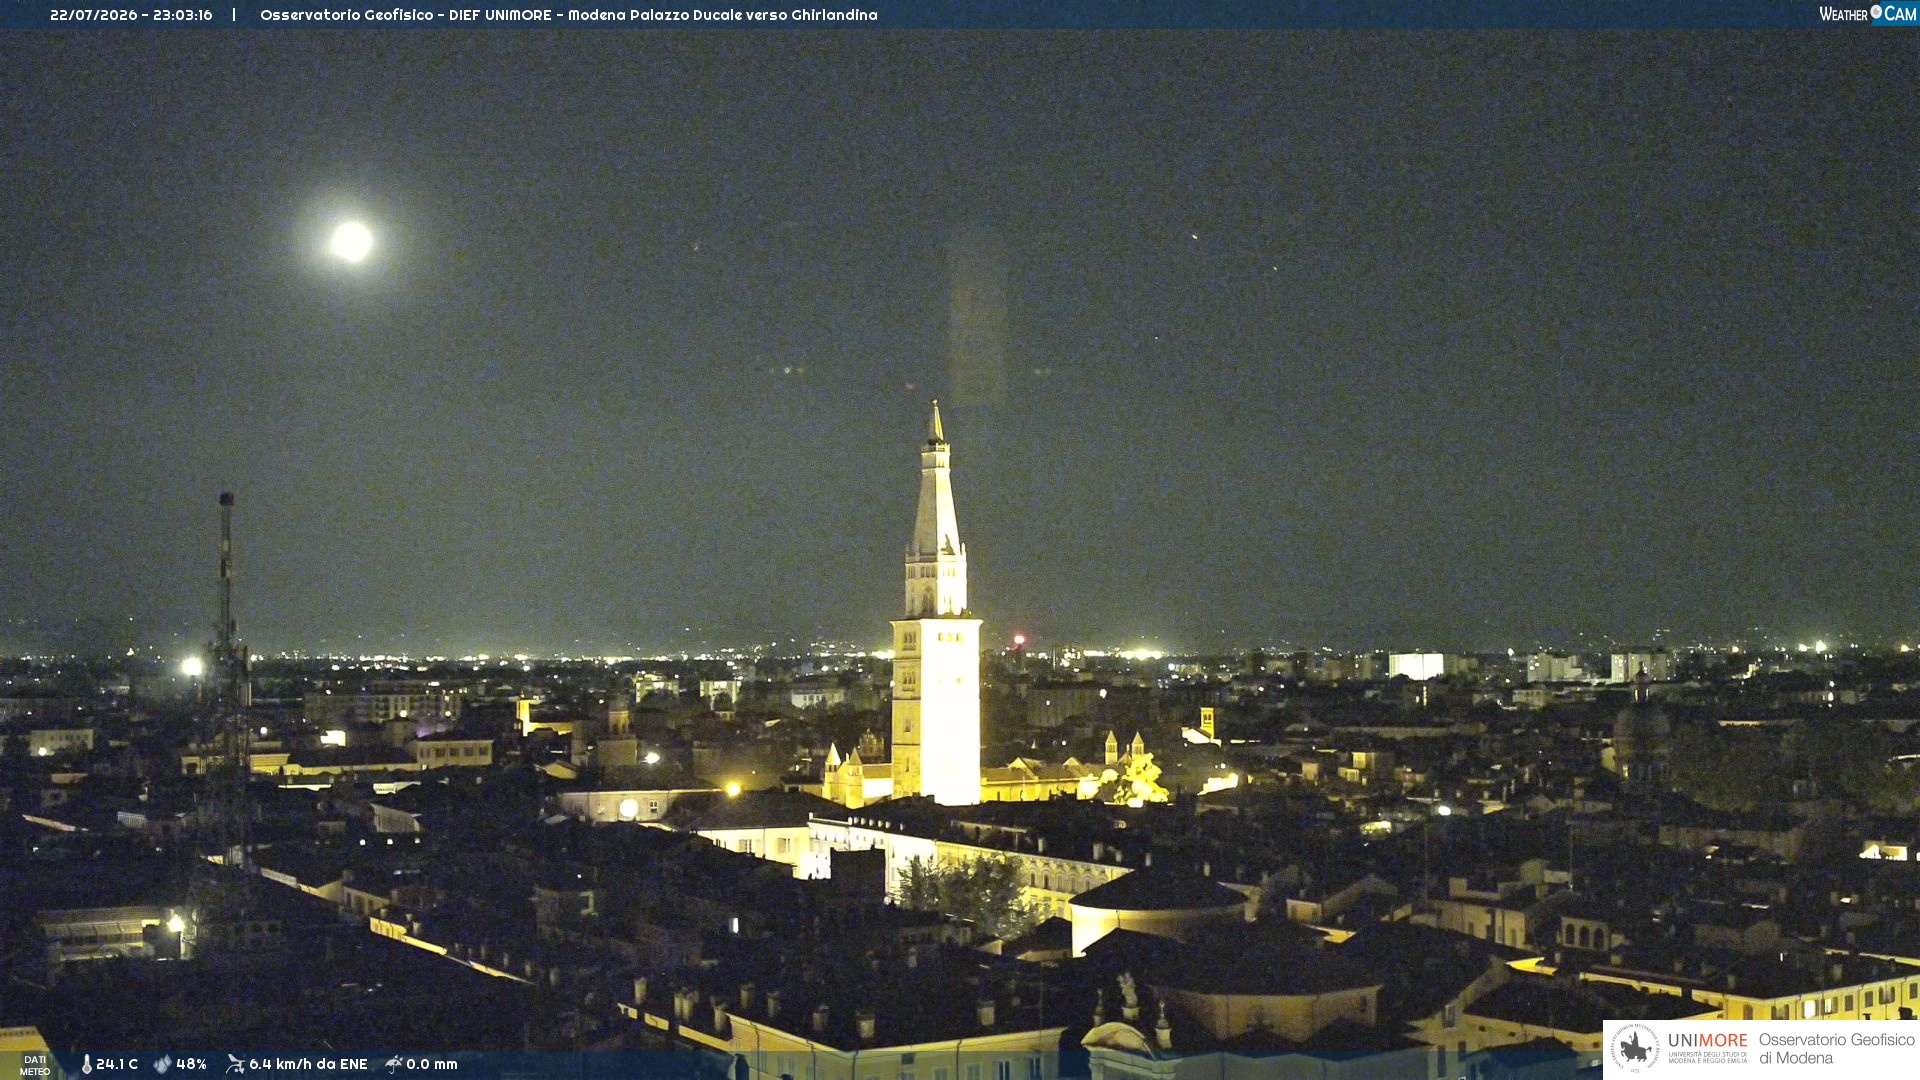Click the rain umbrella icon
This screenshot has height=1080, width=1920.
(394, 1065)
